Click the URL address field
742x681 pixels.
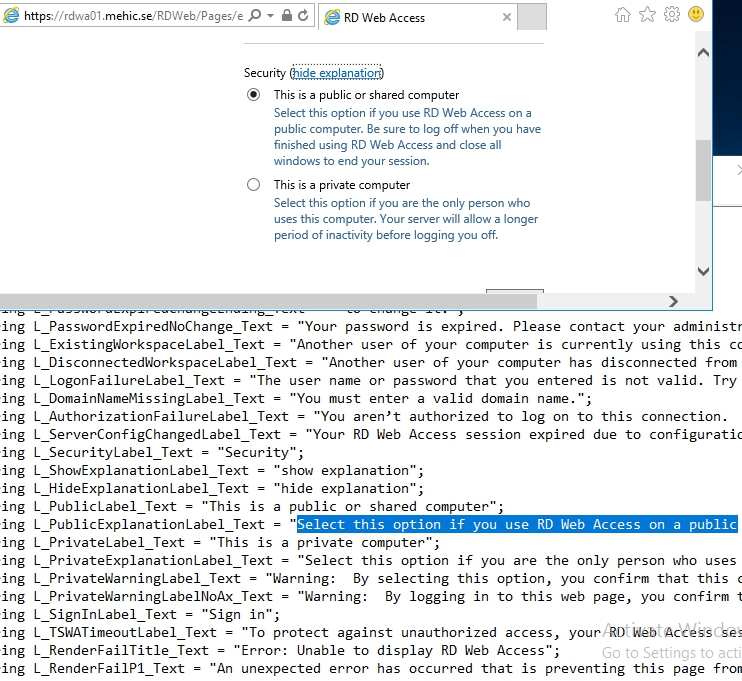point(130,17)
